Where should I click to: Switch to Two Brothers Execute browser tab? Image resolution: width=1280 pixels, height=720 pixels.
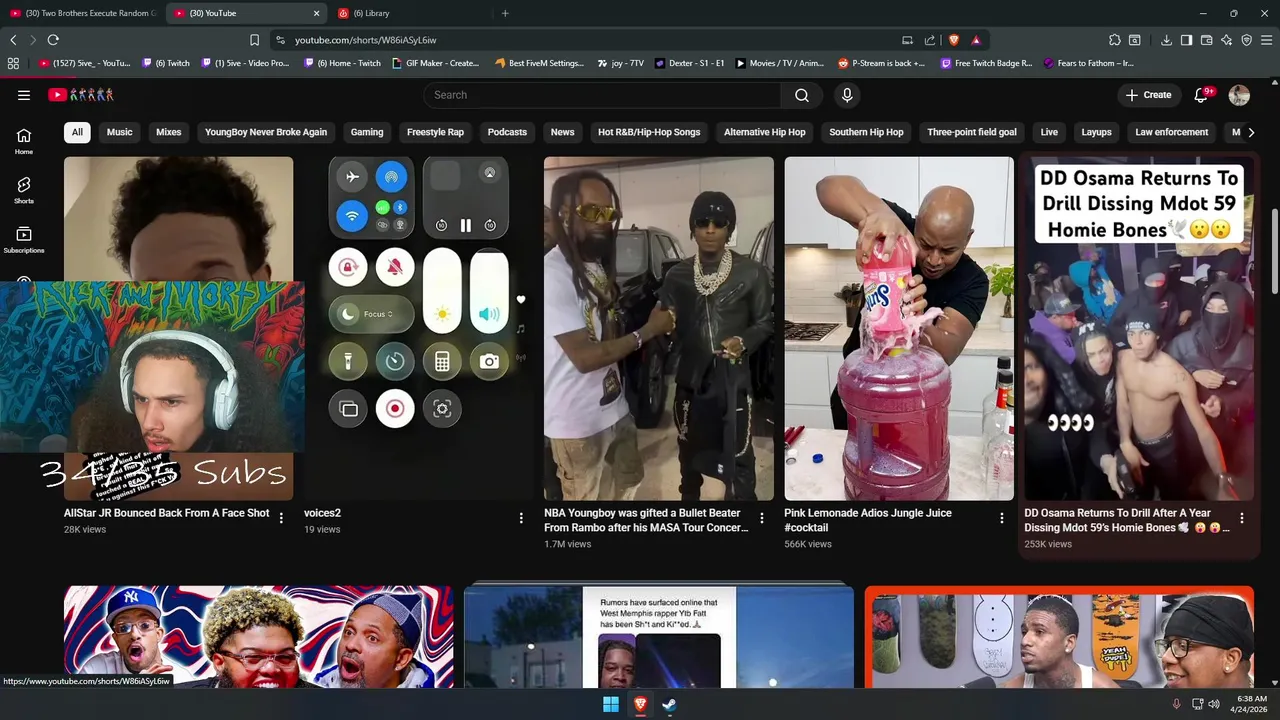82,13
